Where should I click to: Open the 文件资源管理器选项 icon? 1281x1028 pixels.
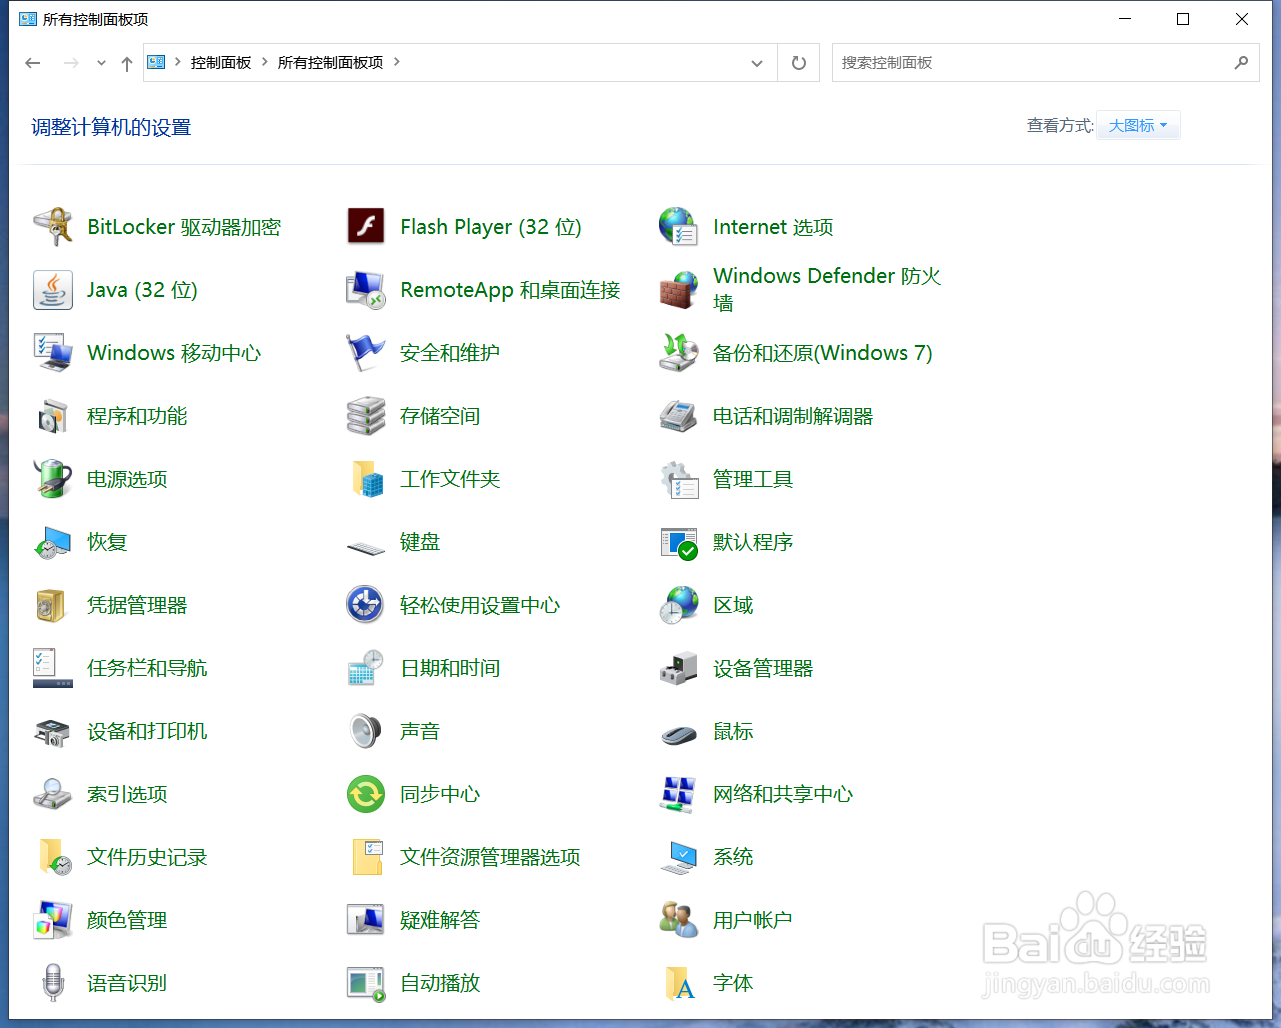point(366,857)
